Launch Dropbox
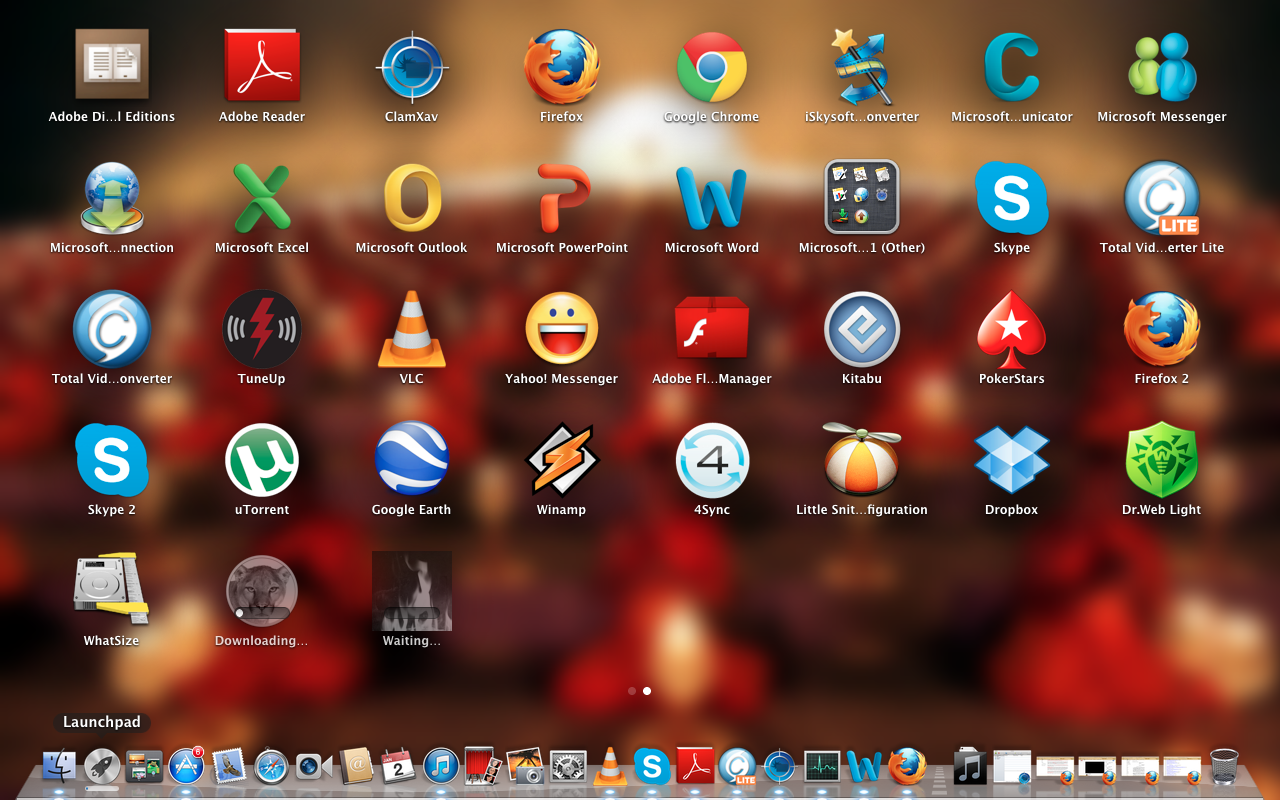Image resolution: width=1280 pixels, height=800 pixels. pyautogui.click(x=1012, y=460)
